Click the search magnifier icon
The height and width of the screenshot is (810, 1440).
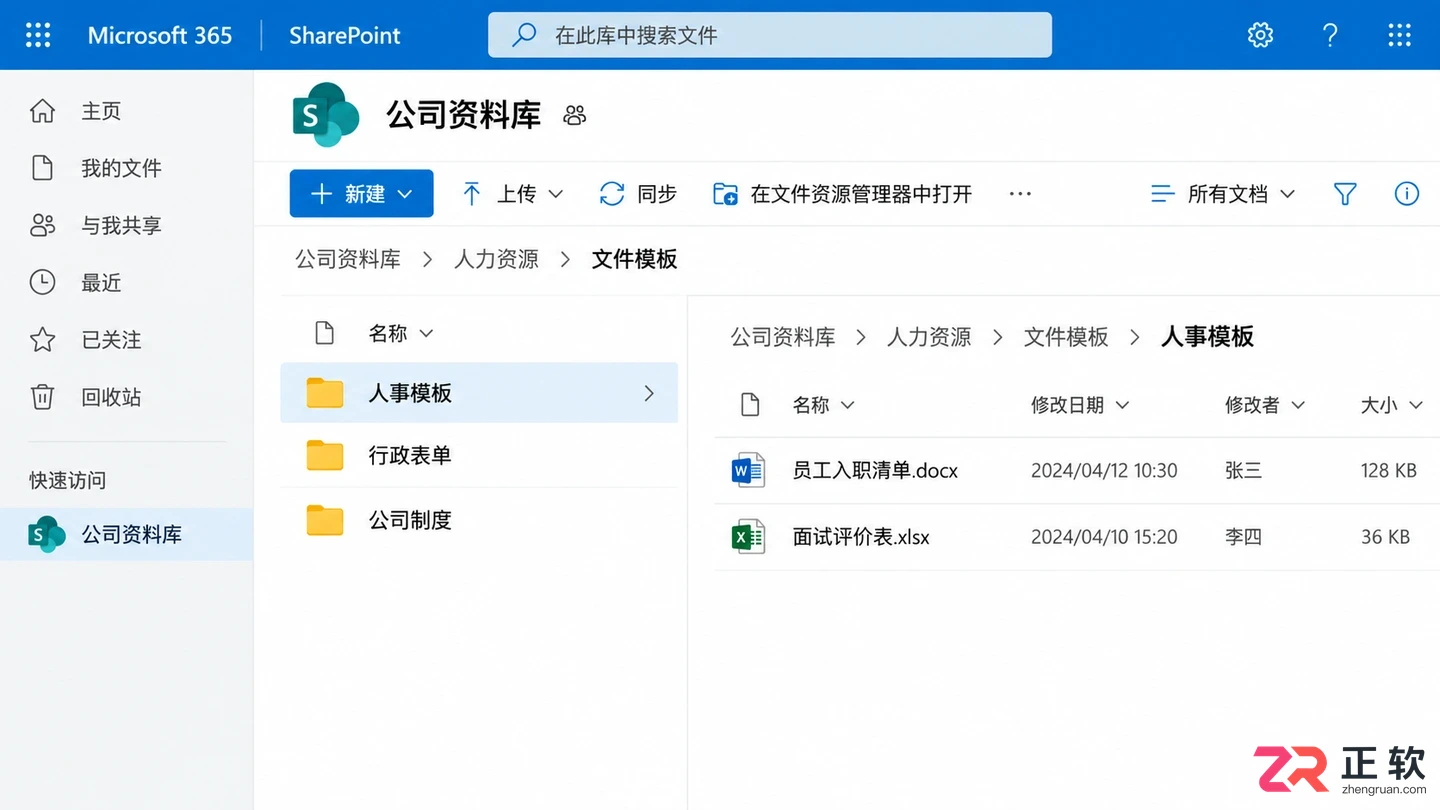point(524,35)
